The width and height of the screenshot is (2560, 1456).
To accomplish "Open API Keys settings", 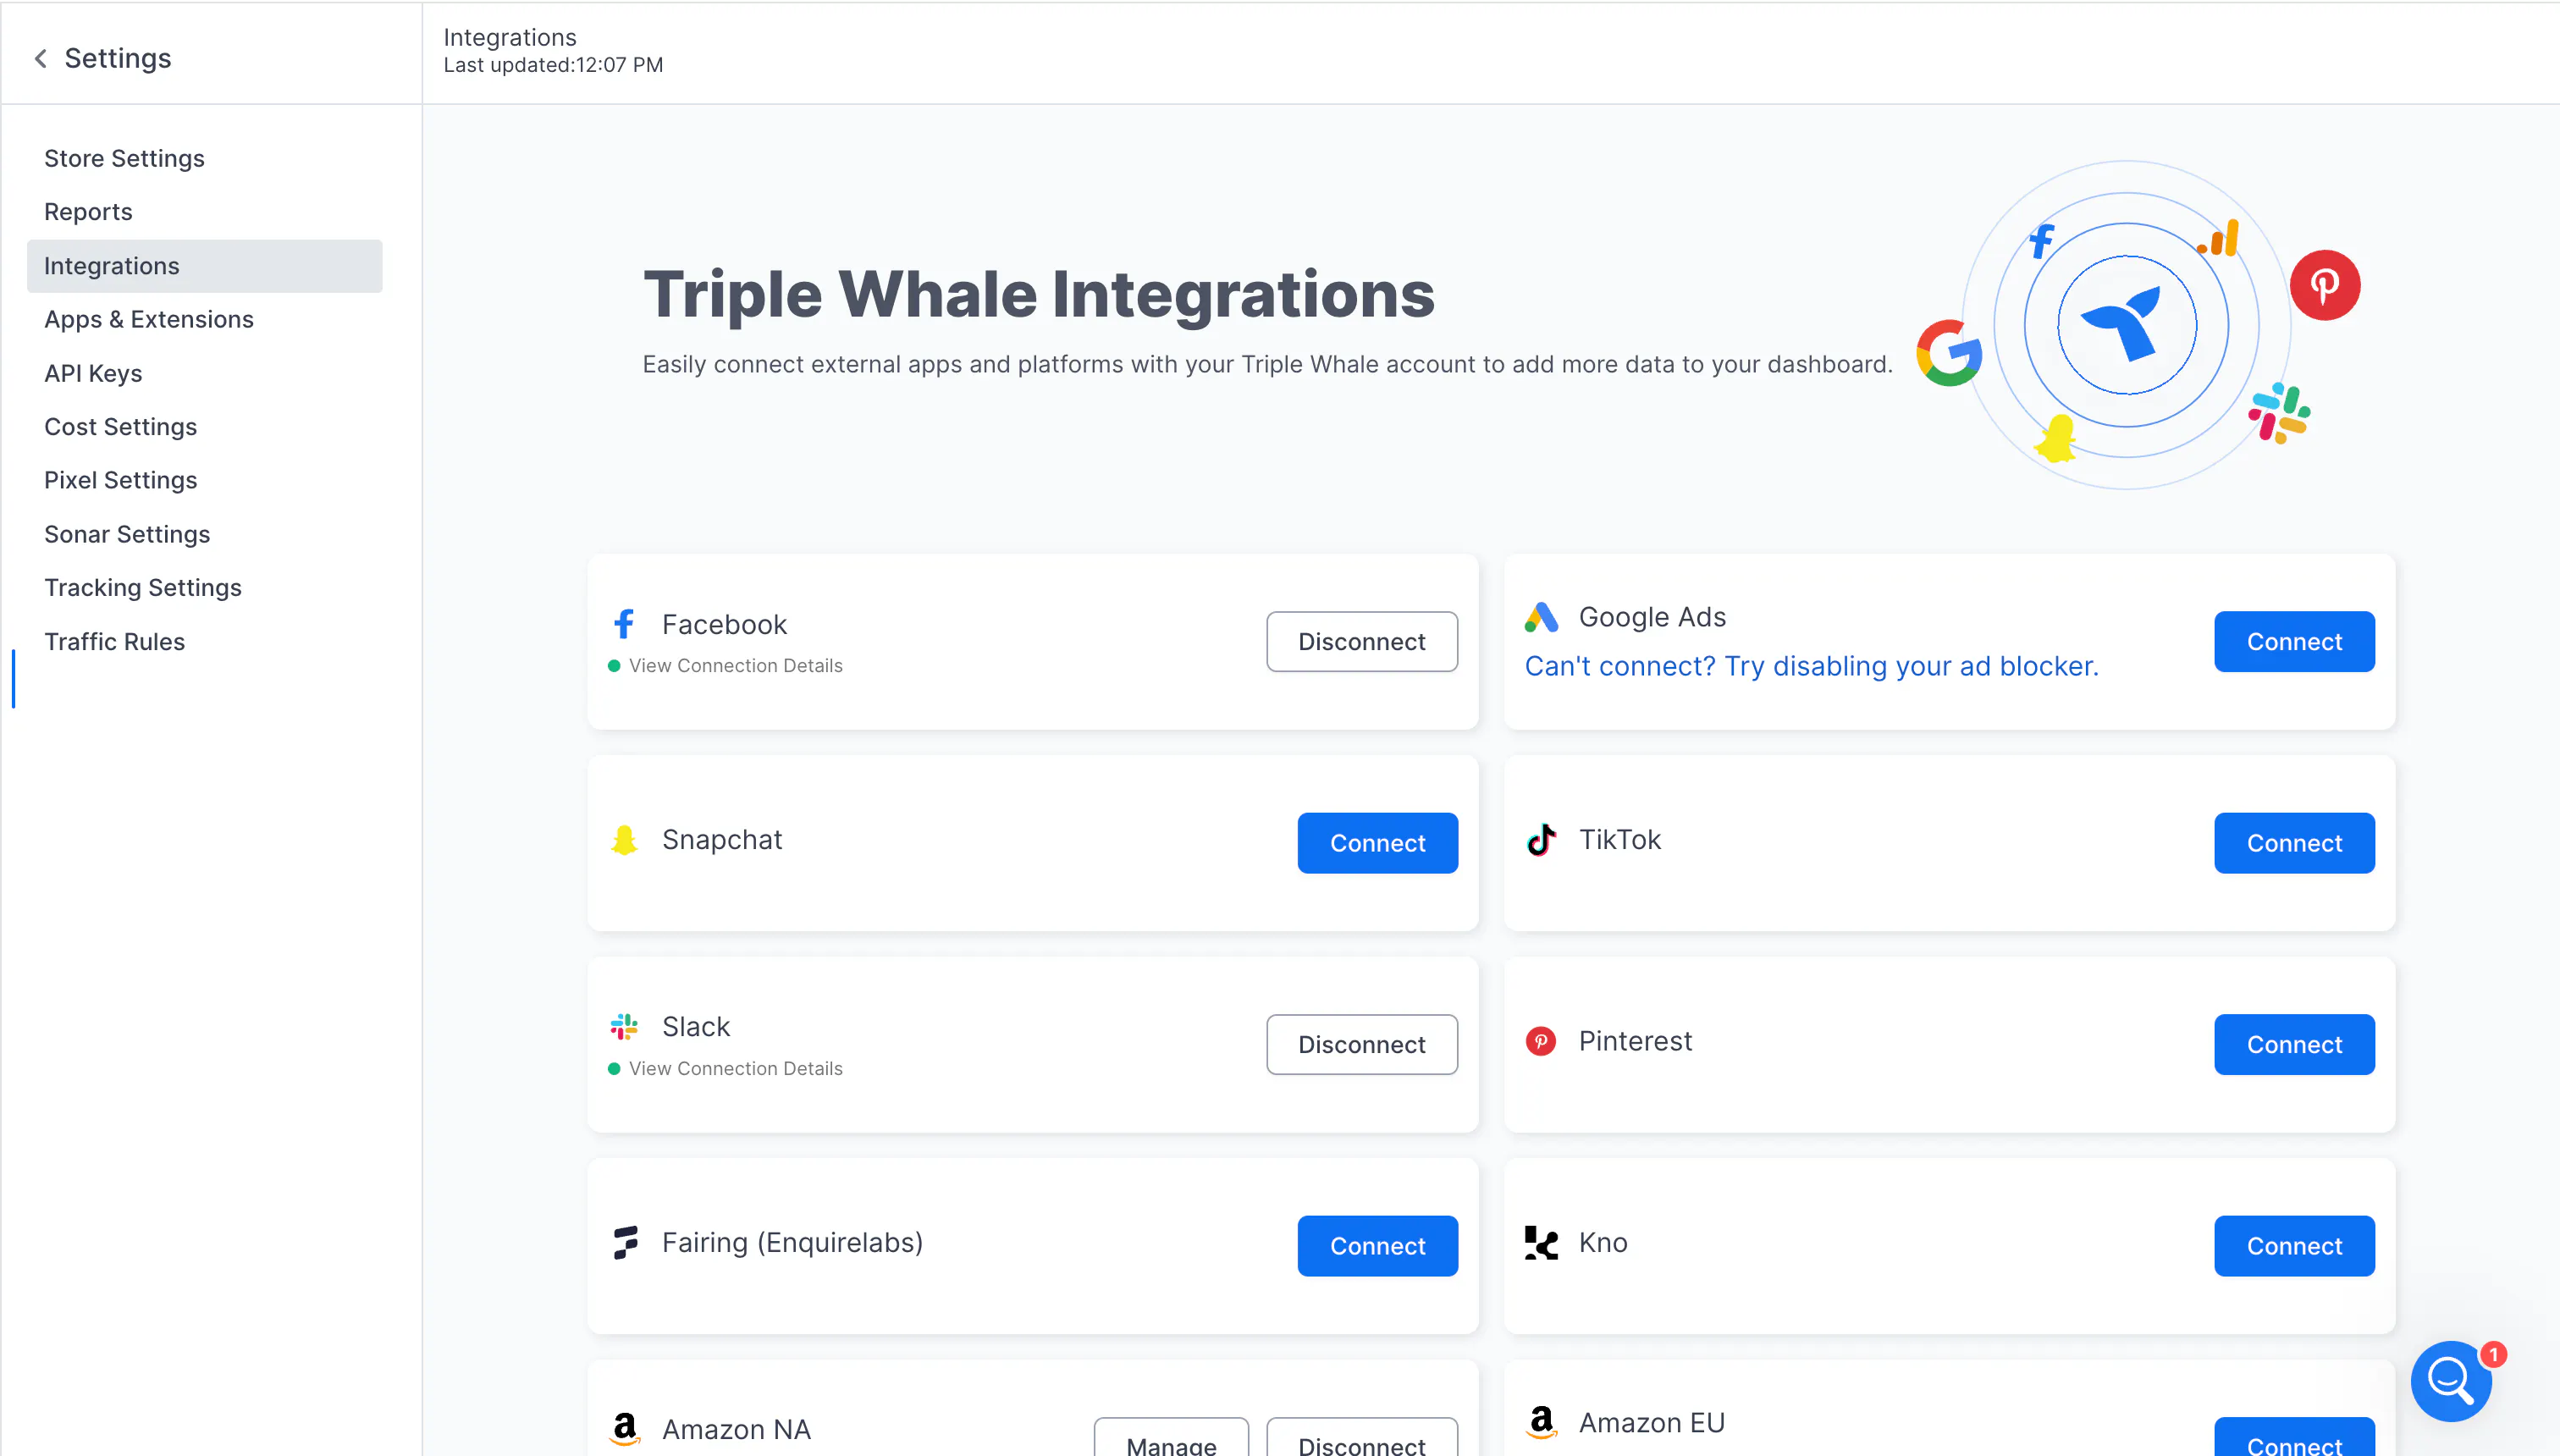I will (93, 373).
